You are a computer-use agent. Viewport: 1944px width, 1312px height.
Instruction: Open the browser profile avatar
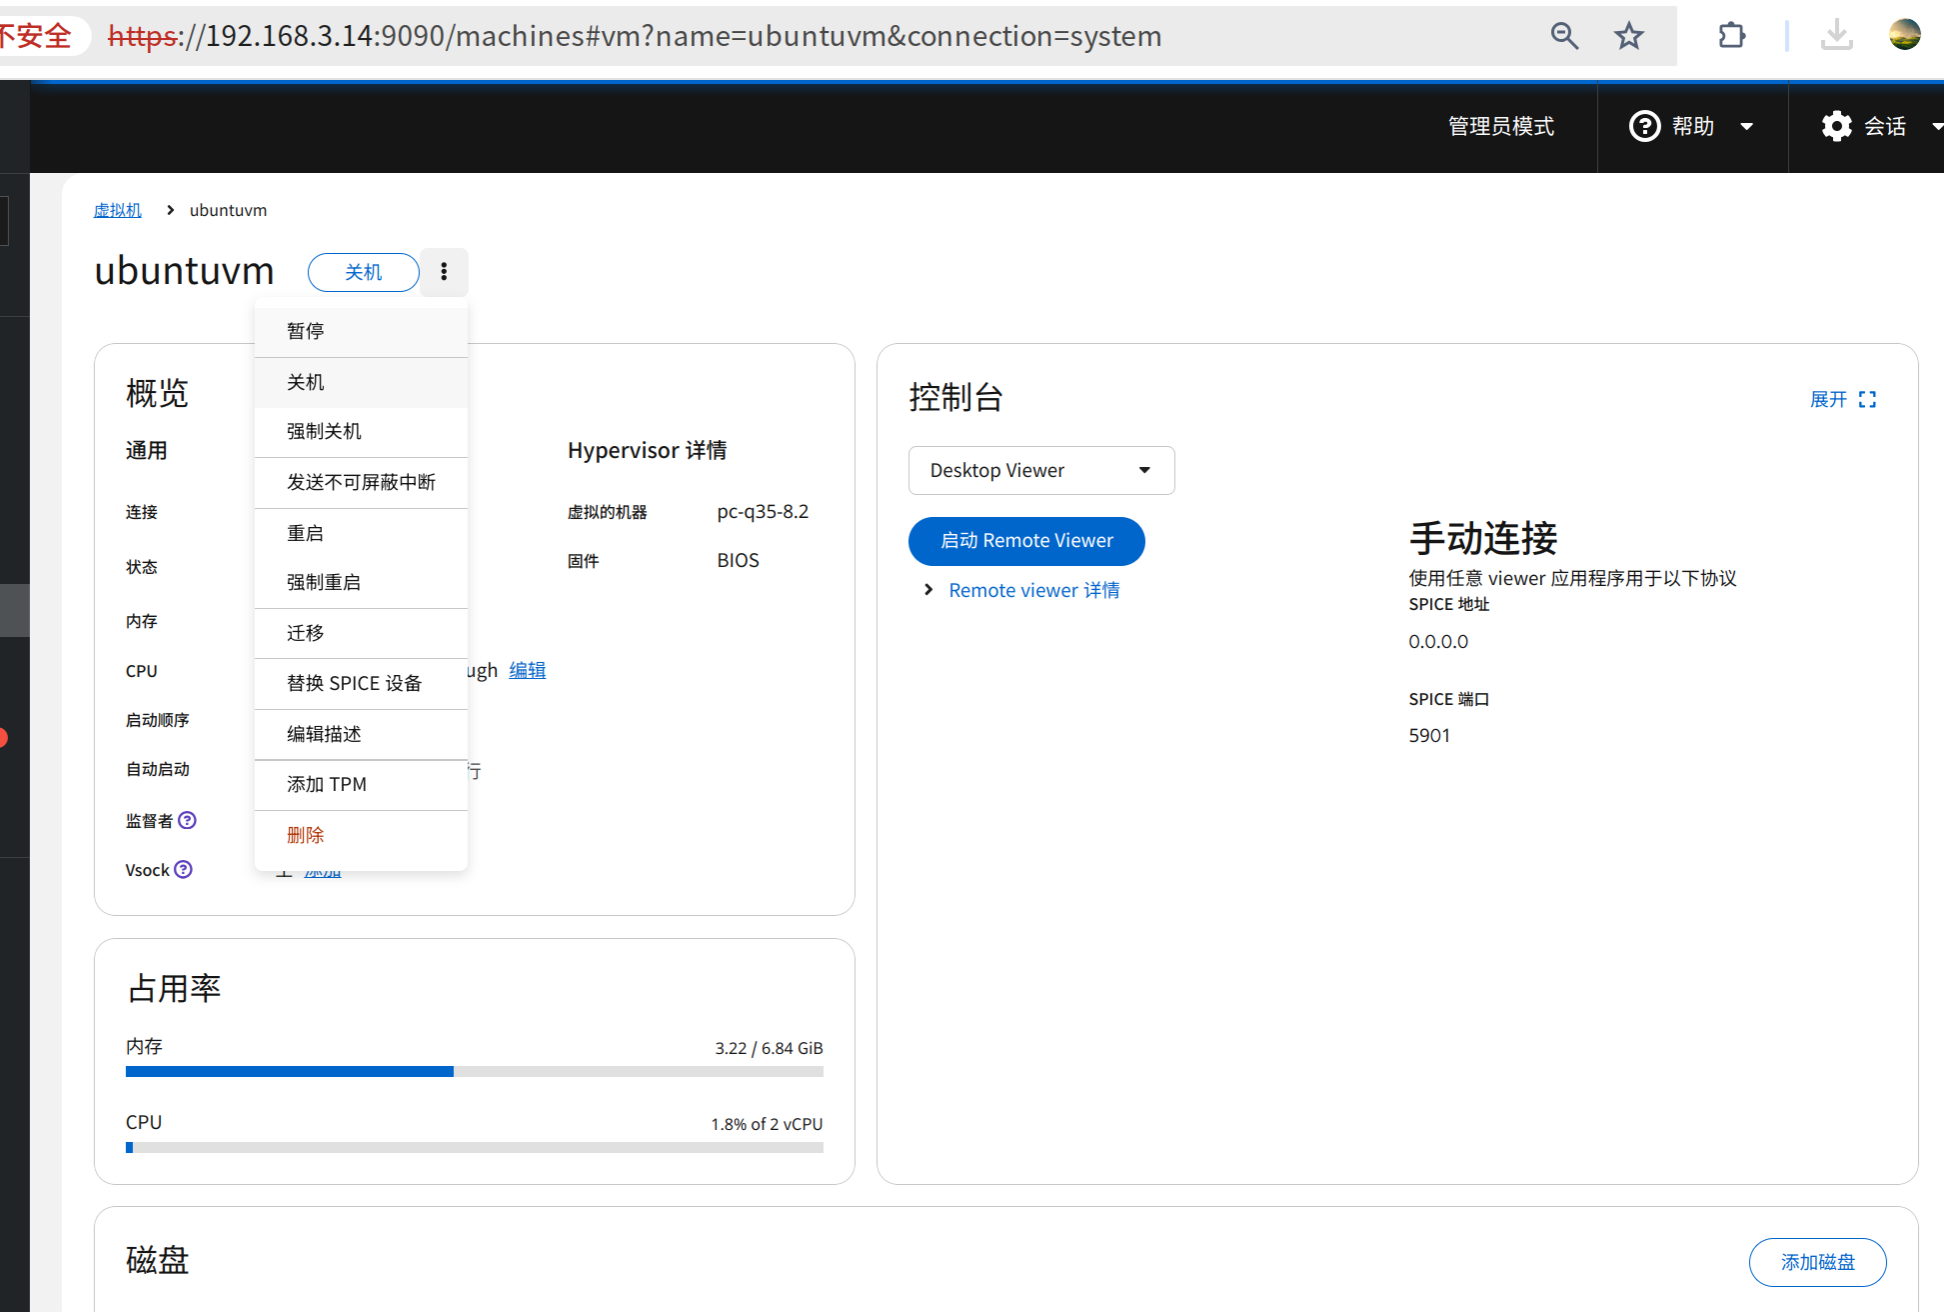(1905, 35)
